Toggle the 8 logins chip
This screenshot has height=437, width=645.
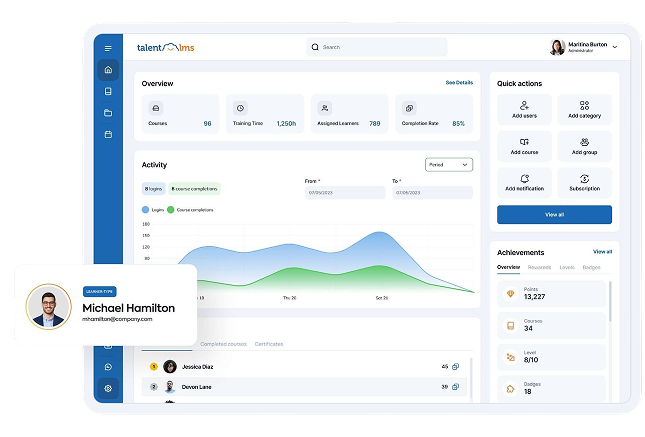tap(153, 189)
